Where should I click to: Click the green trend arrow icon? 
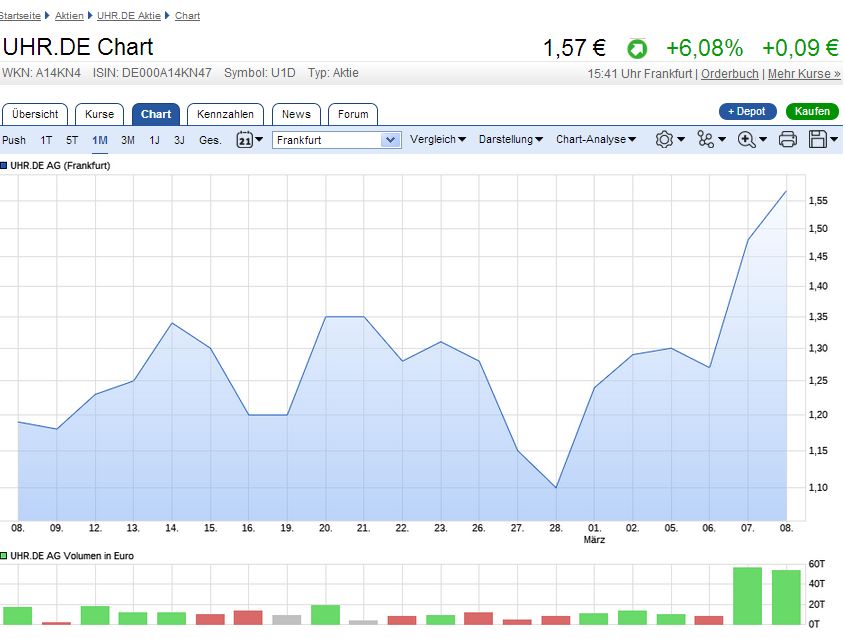(636, 49)
